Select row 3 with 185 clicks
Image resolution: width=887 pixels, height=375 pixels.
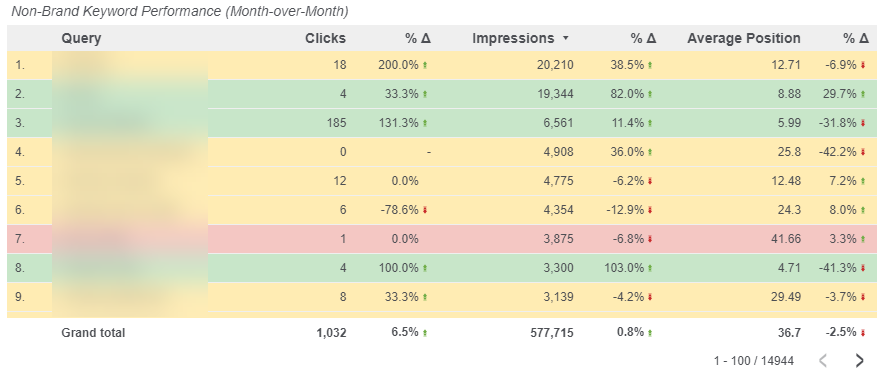click(442, 123)
